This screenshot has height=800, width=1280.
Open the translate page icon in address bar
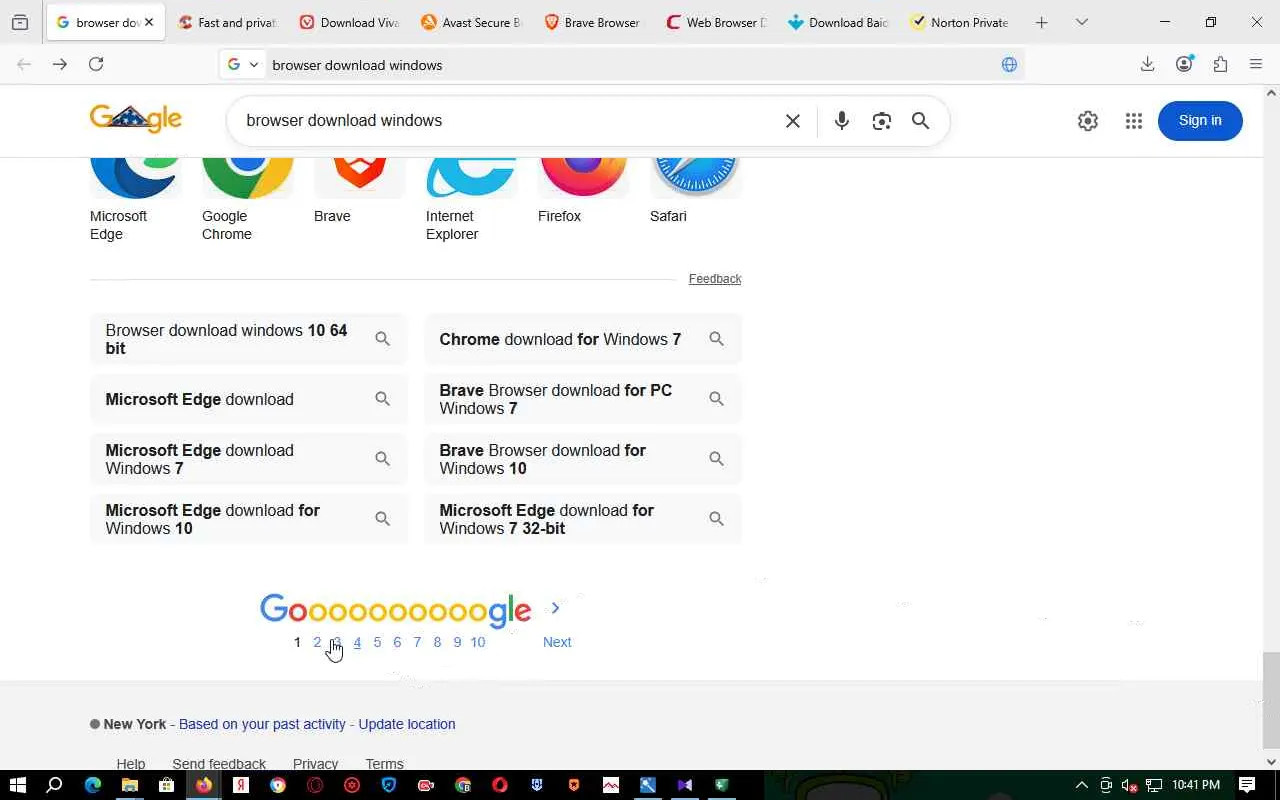[1009, 64]
